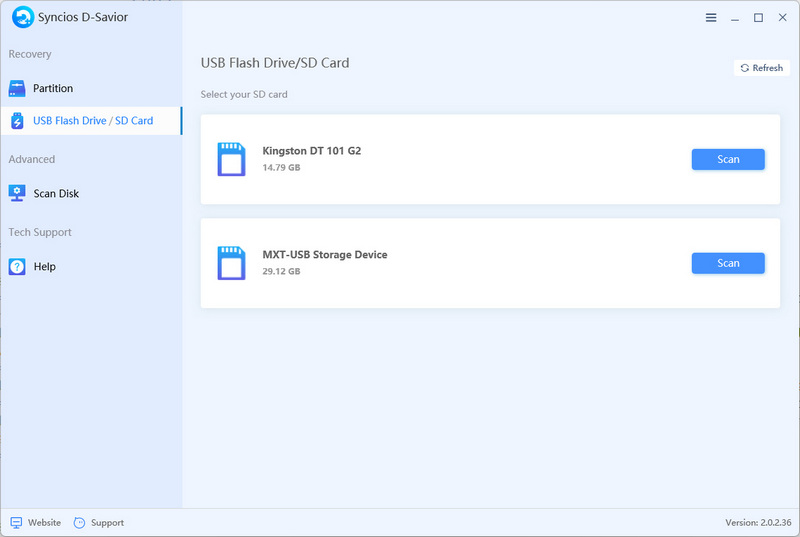The height and width of the screenshot is (537, 800).
Task: Click the 29.12 GB size text
Action: click(281, 271)
